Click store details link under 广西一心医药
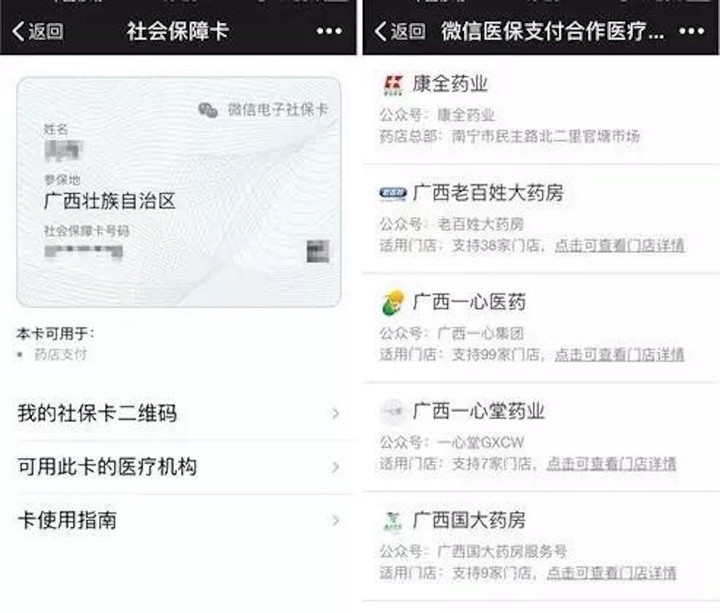This screenshot has height=613, width=720. point(619,354)
